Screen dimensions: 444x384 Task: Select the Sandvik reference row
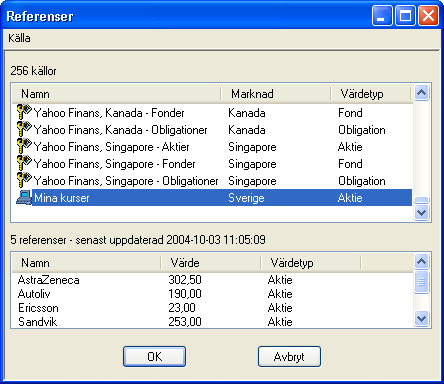(212, 322)
